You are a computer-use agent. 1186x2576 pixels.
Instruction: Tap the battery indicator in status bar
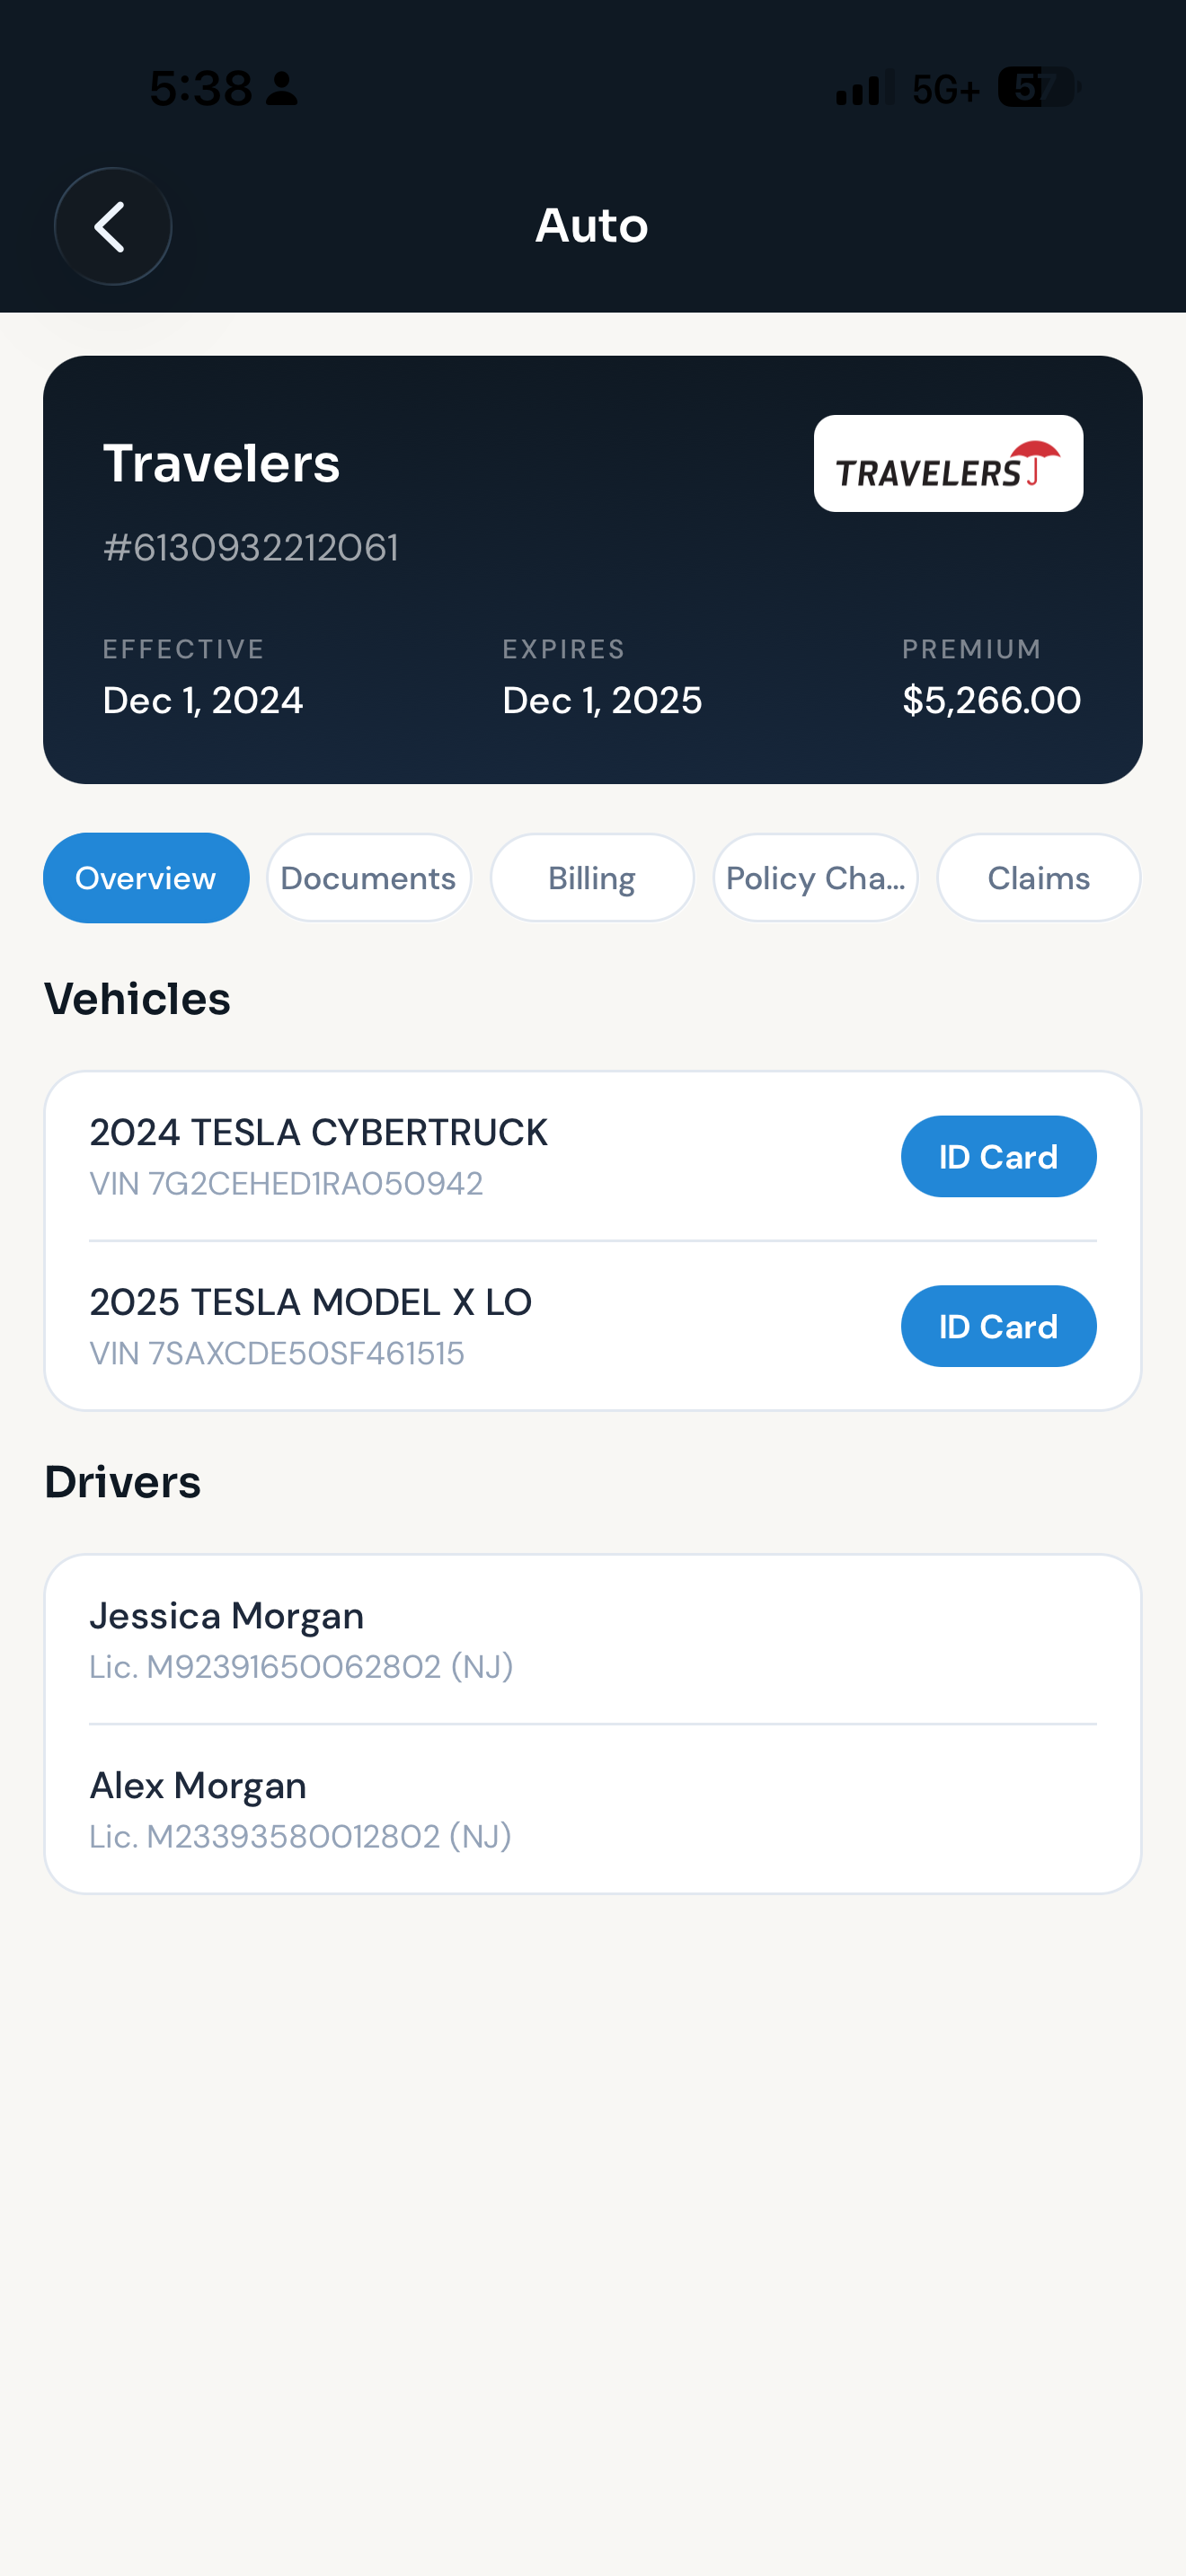(1039, 88)
